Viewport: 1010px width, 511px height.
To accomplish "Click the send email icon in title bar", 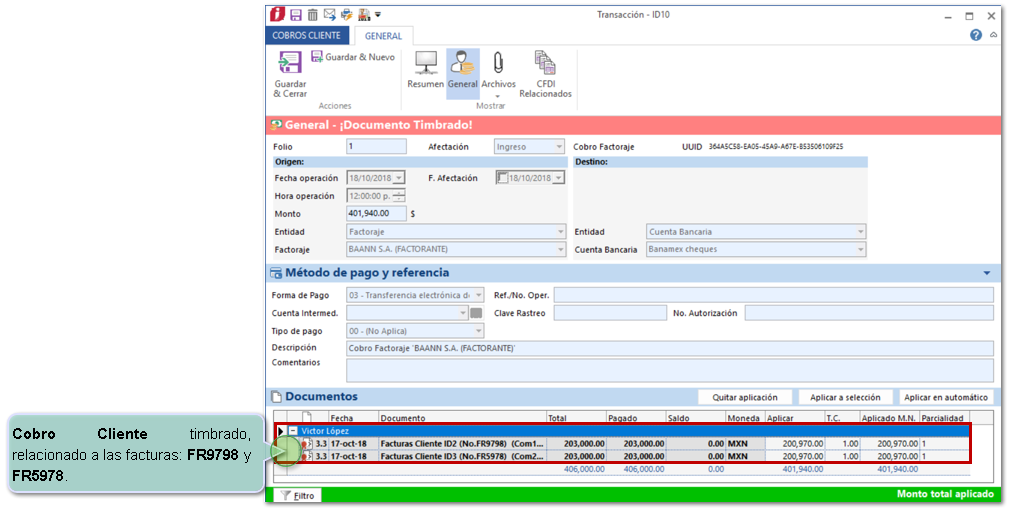I will coord(329,15).
